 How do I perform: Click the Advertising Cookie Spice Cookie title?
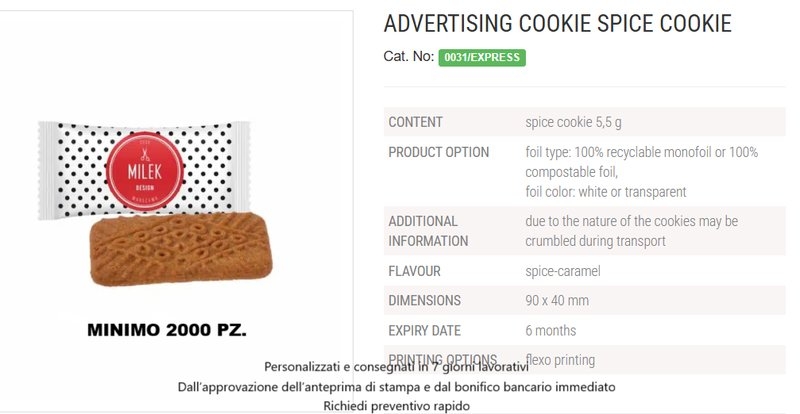(558, 24)
